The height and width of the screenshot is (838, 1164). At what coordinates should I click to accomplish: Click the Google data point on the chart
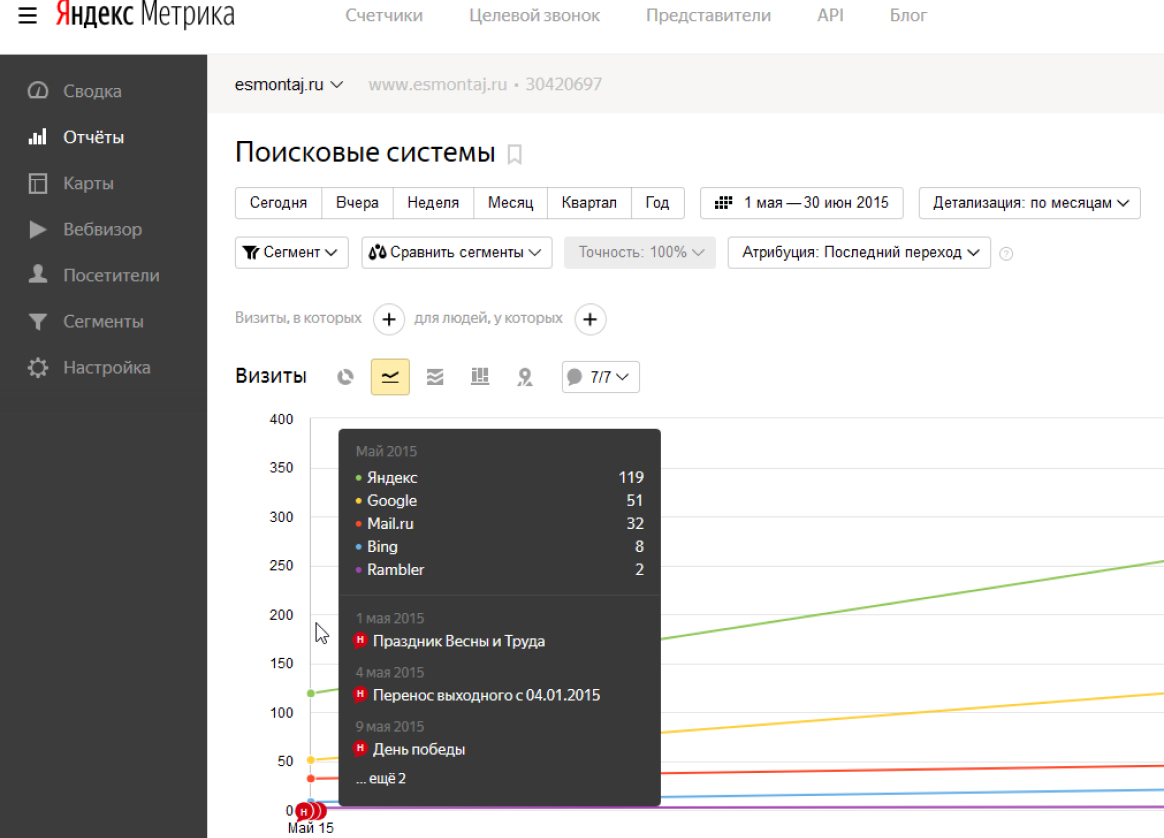coord(311,760)
